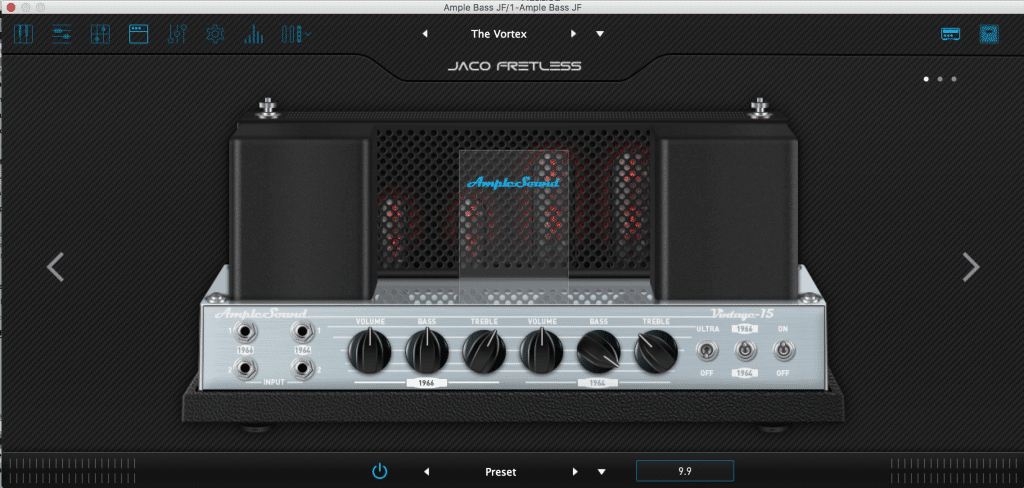Show previous amp with left chevron
Screen dimensions: 1024x488
56,267
